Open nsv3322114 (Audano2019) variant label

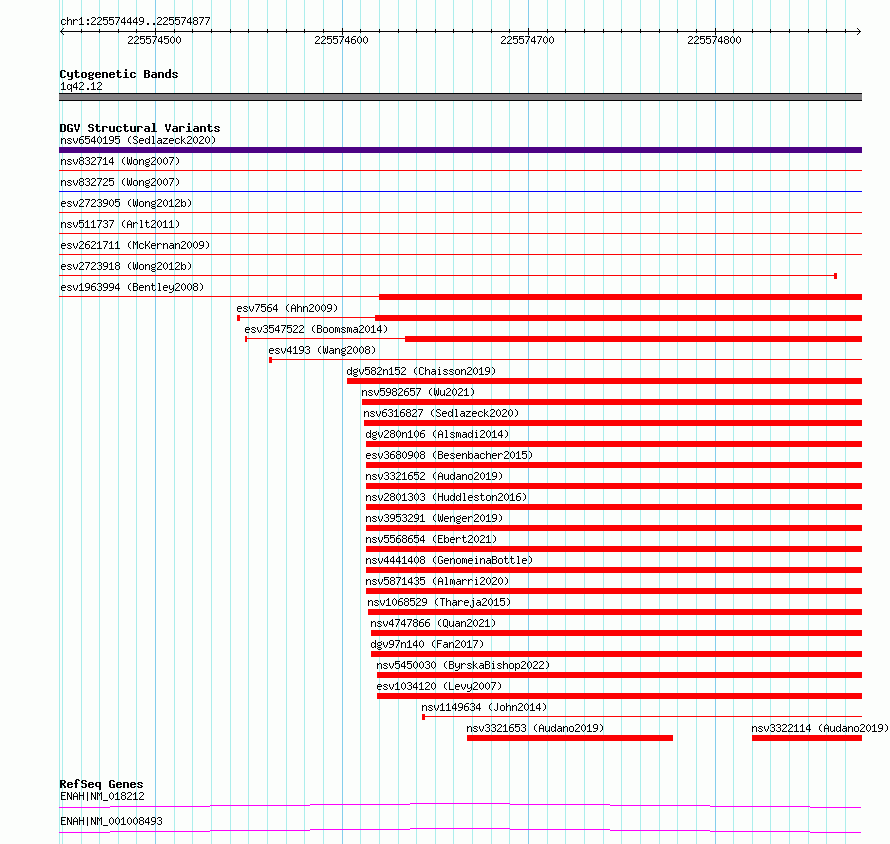click(820, 728)
